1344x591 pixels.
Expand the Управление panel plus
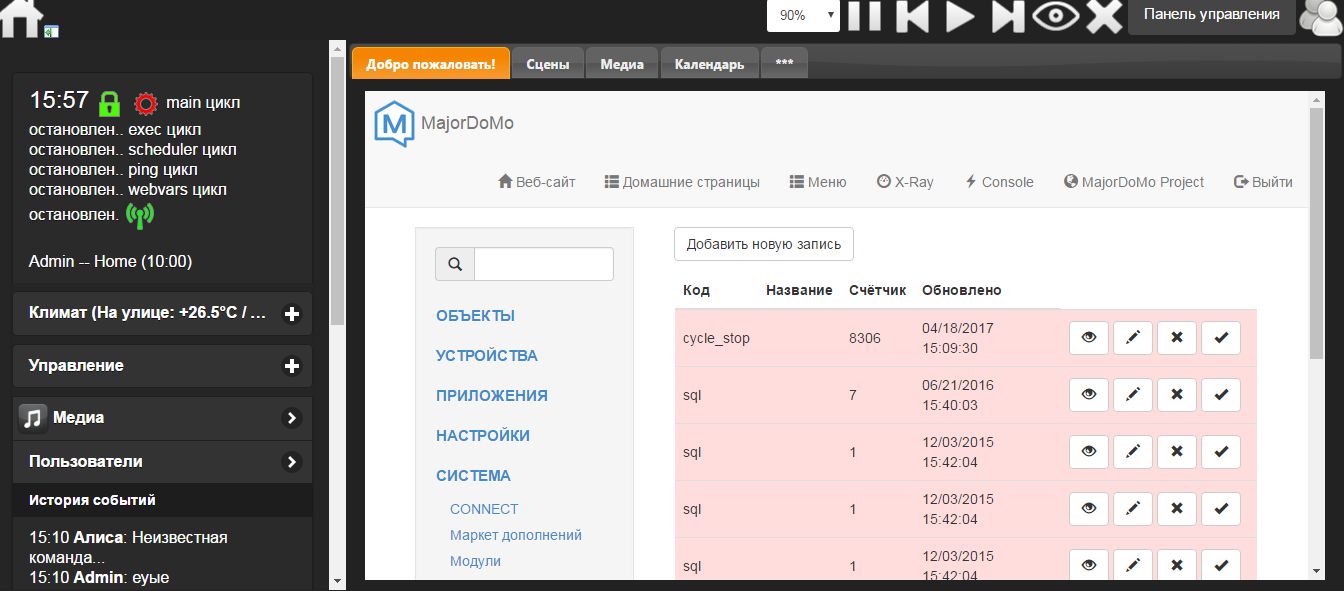click(x=292, y=366)
